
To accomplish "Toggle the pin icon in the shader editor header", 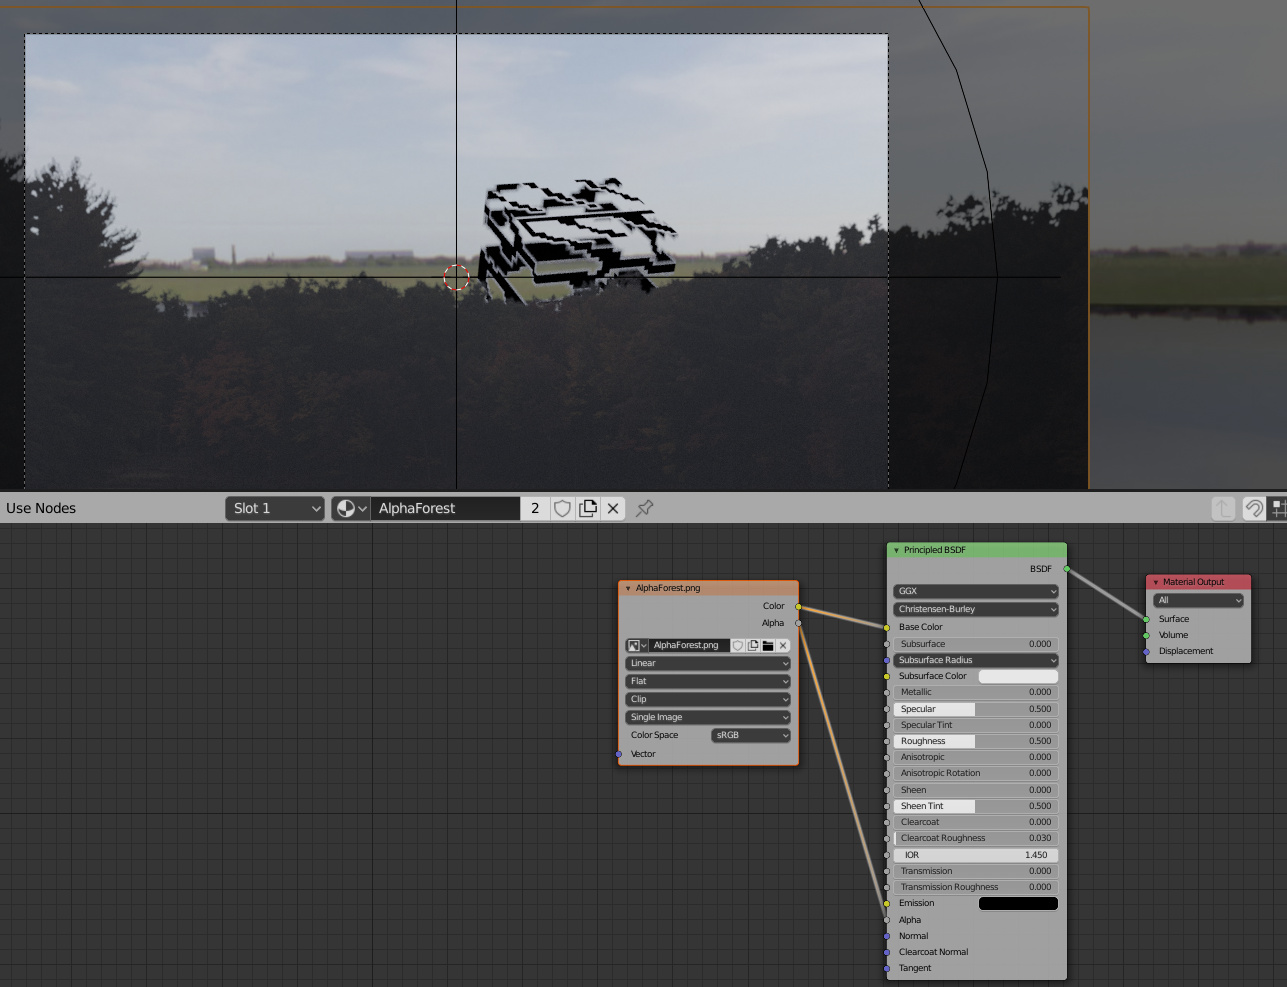I will (644, 508).
